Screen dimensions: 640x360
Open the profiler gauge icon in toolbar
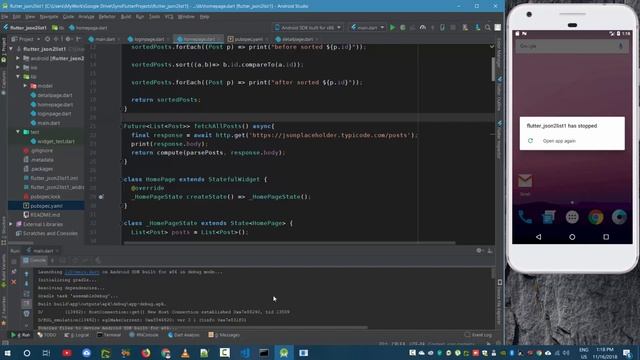click(x=423, y=27)
